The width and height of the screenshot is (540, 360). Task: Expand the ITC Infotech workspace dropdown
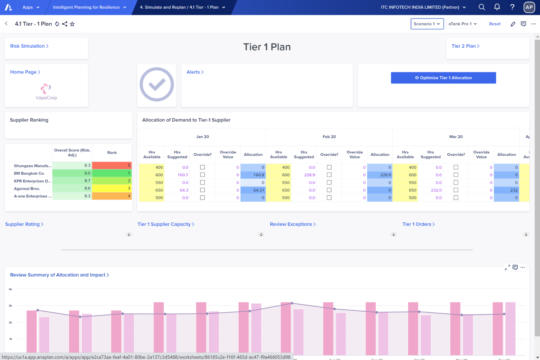coord(423,7)
